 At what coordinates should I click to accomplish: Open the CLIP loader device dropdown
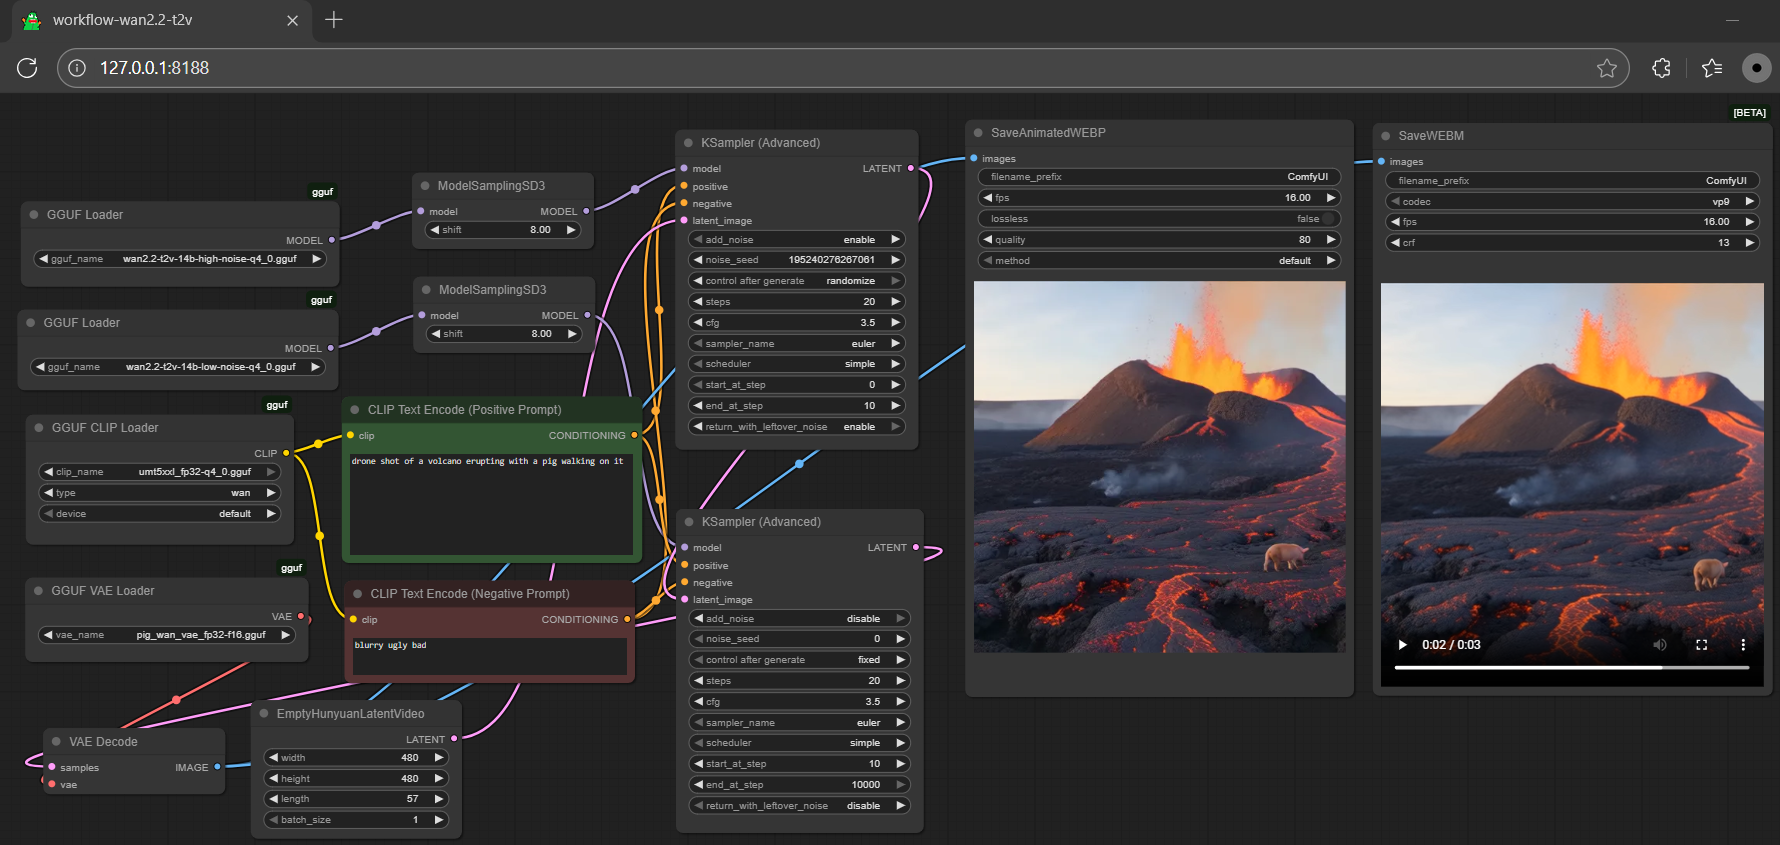[160, 514]
